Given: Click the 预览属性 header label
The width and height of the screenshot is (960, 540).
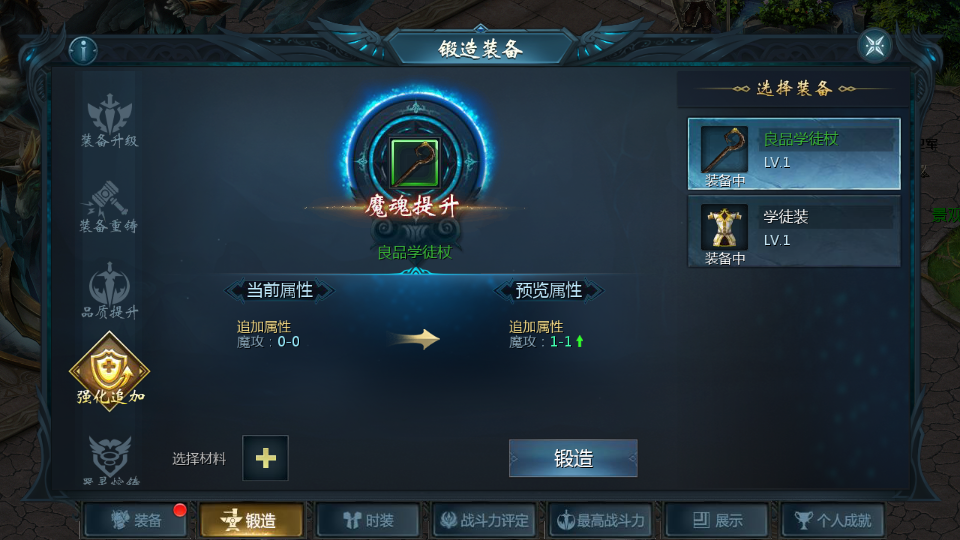Looking at the screenshot, I should (549, 290).
